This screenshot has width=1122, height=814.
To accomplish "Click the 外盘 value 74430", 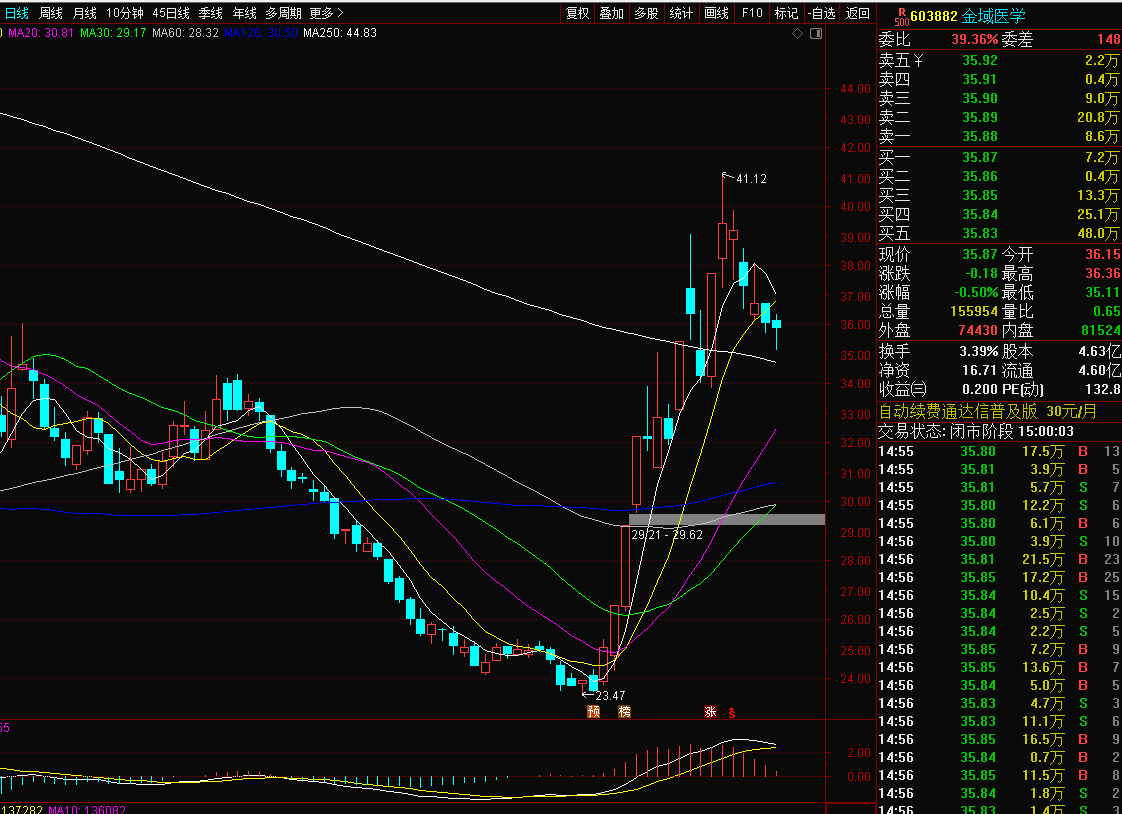I will pos(978,330).
